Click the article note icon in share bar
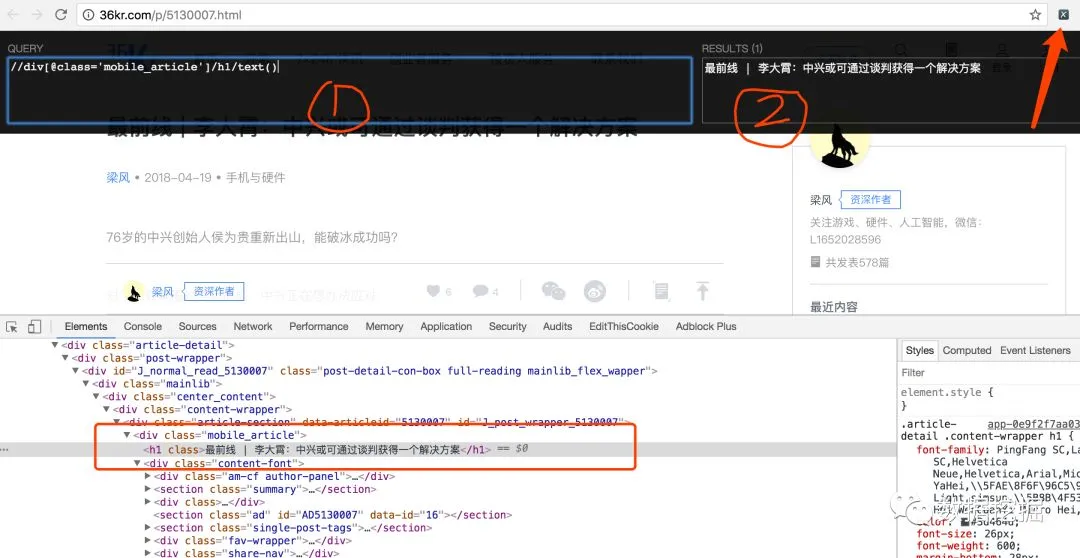This screenshot has height=558, width=1080. [x=661, y=291]
